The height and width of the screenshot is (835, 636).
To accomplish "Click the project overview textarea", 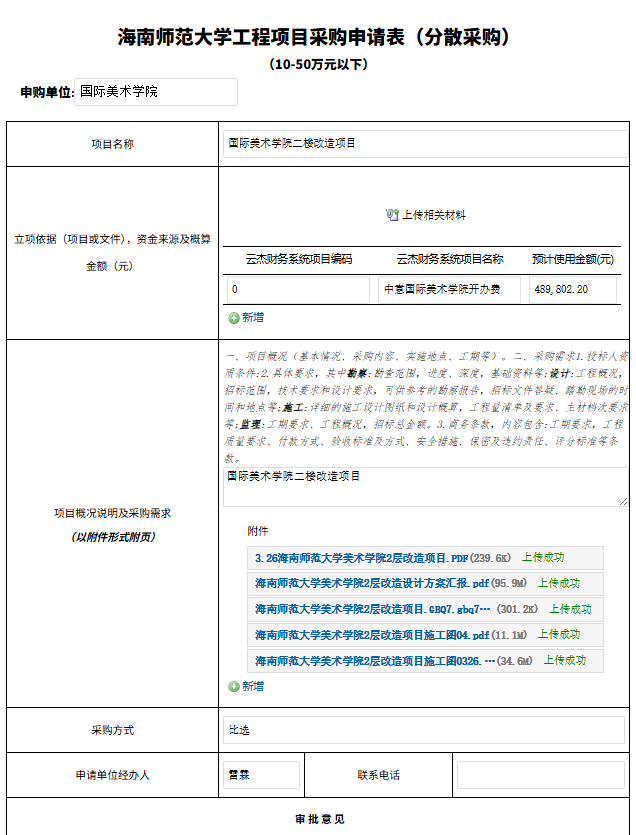I will coord(425,487).
